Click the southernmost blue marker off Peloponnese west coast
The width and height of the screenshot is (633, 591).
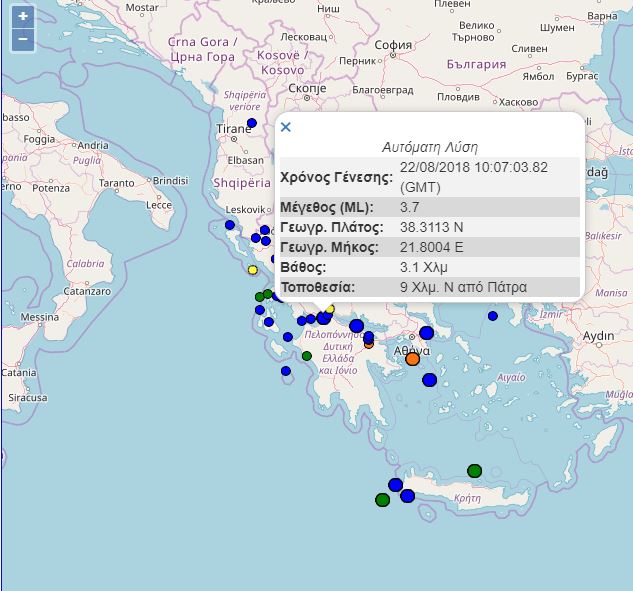click(x=286, y=371)
